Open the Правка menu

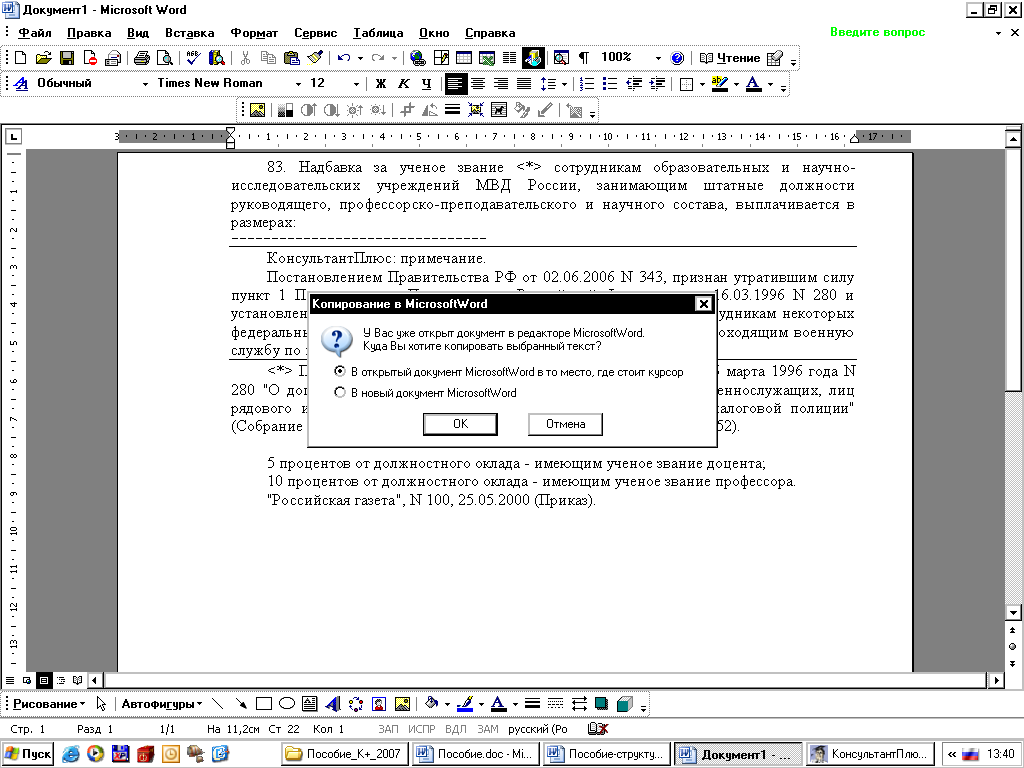[89, 33]
